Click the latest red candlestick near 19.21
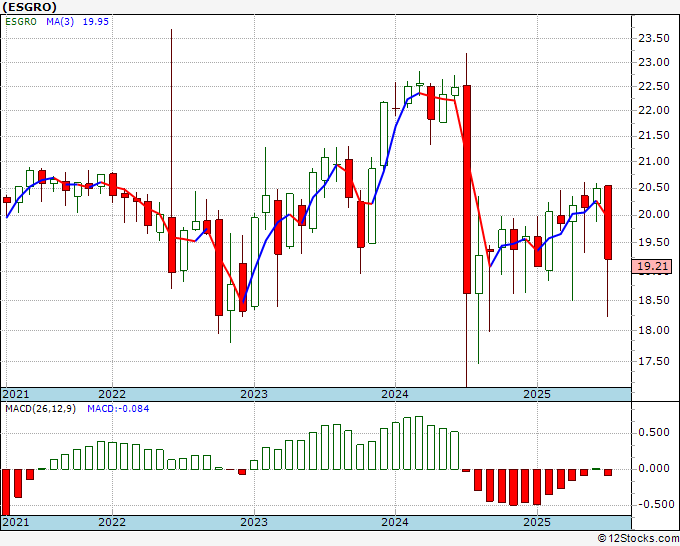This screenshot has width=680, height=546. pos(608,222)
